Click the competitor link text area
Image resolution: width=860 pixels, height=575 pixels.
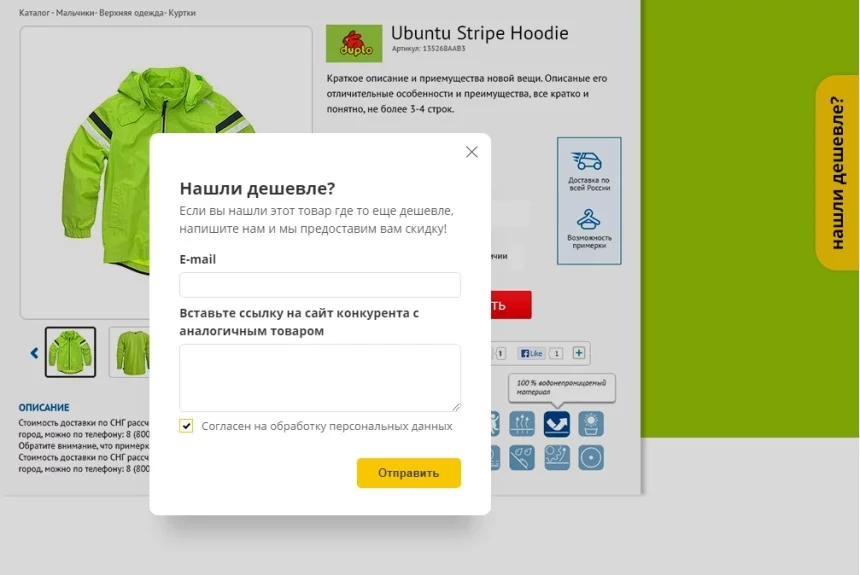tap(320, 377)
